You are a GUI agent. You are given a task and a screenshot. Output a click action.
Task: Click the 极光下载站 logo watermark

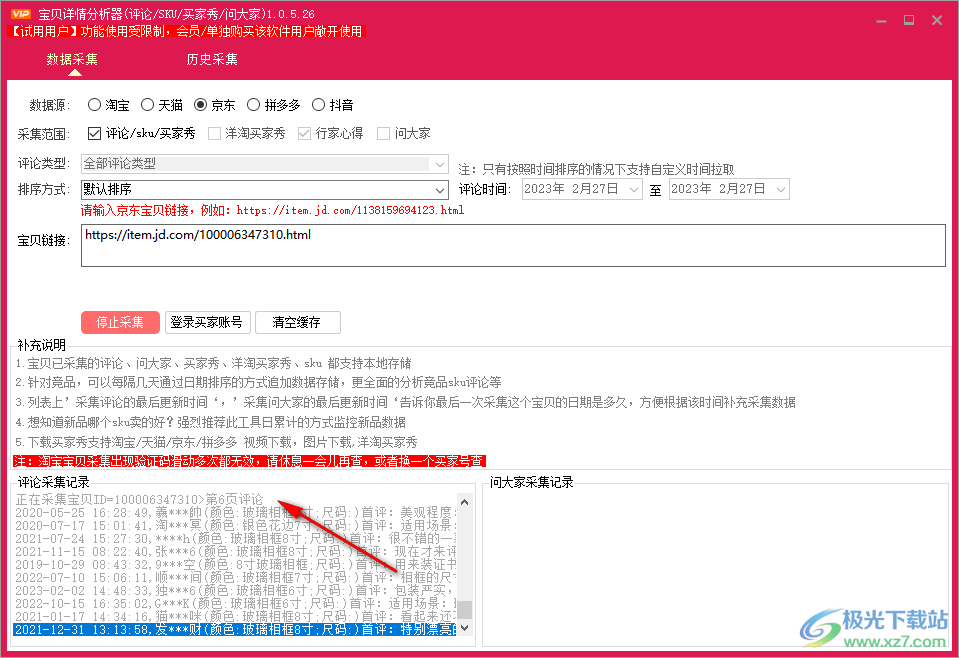click(x=878, y=630)
